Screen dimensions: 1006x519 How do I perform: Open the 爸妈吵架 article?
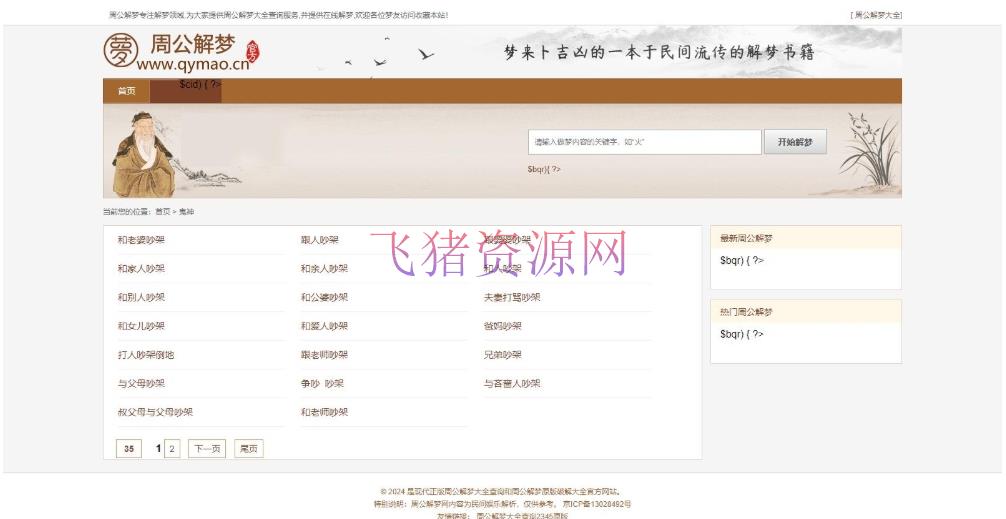tap(502, 326)
